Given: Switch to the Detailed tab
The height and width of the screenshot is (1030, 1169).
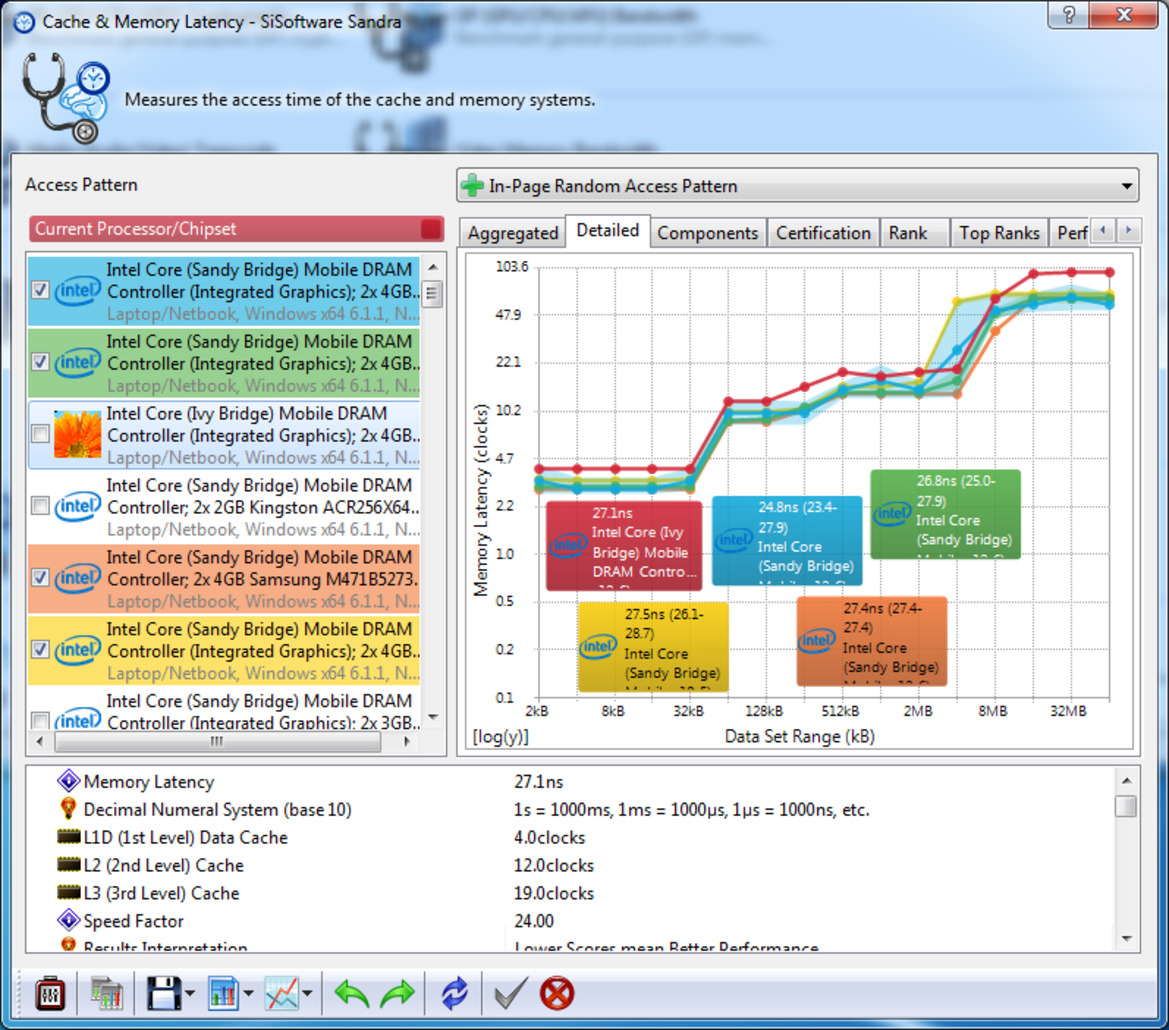Looking at the screenshot, I should [x=608, y=230].
